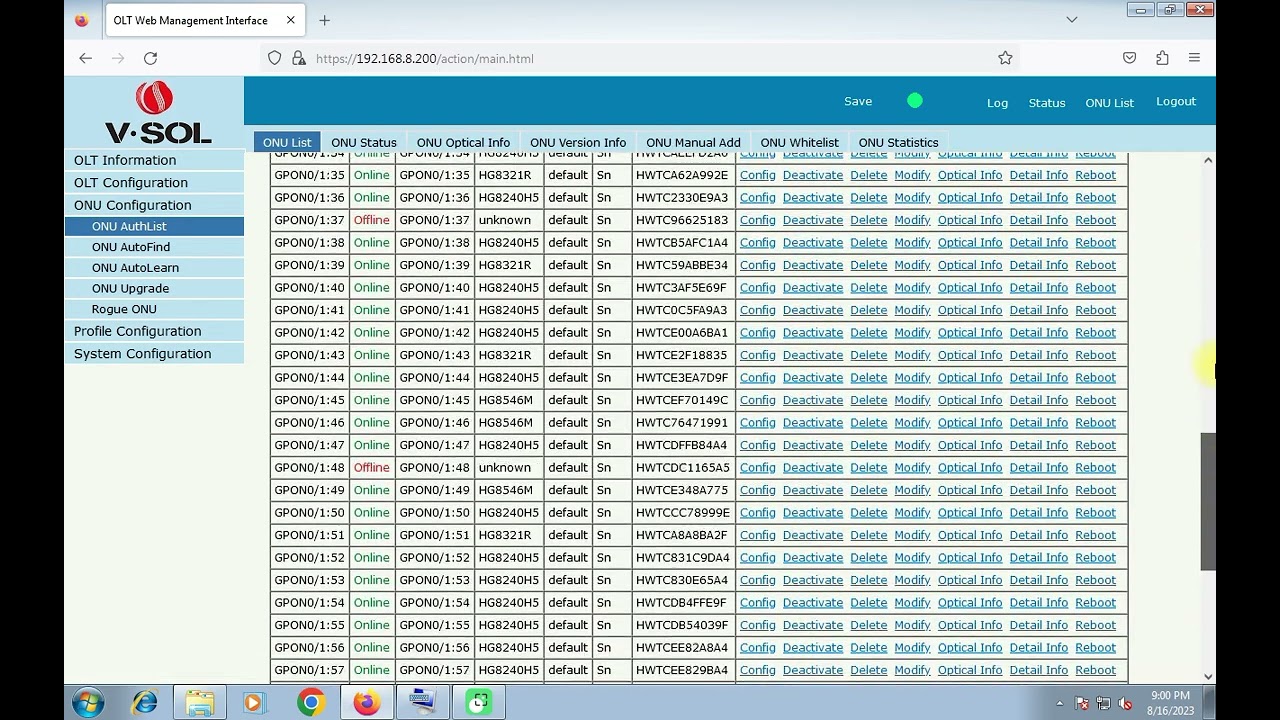
Task: Reboot ONU GPON0/1:36
Action: click(1095, 198)
